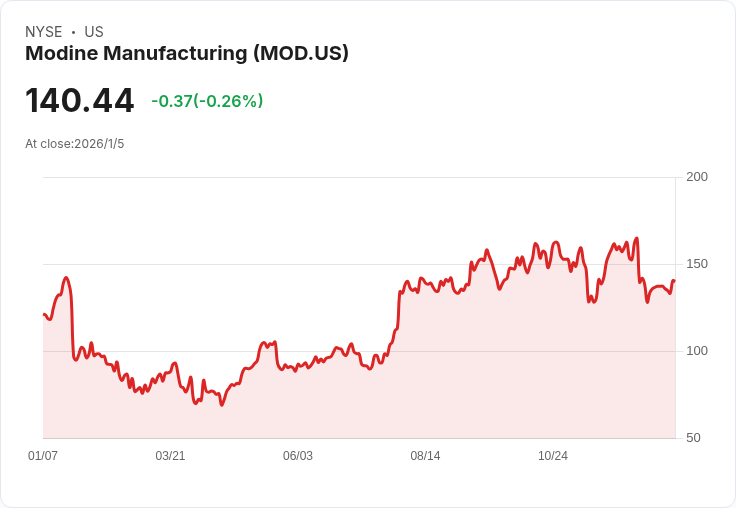The width and height of the screenshot is (736, 508).
Task: Select the 150 y-axis price label
Action: click(x=697, y=264)
